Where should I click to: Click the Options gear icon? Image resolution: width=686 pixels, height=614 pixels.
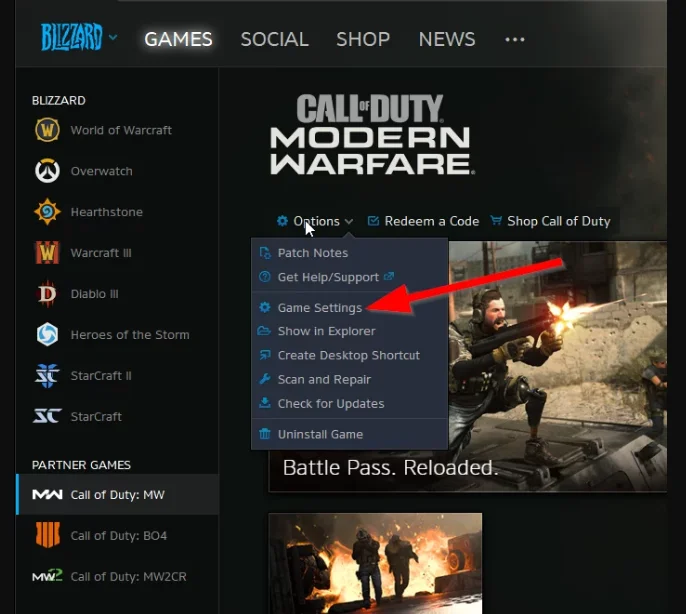pyautogui.click(x=283, y=221)
